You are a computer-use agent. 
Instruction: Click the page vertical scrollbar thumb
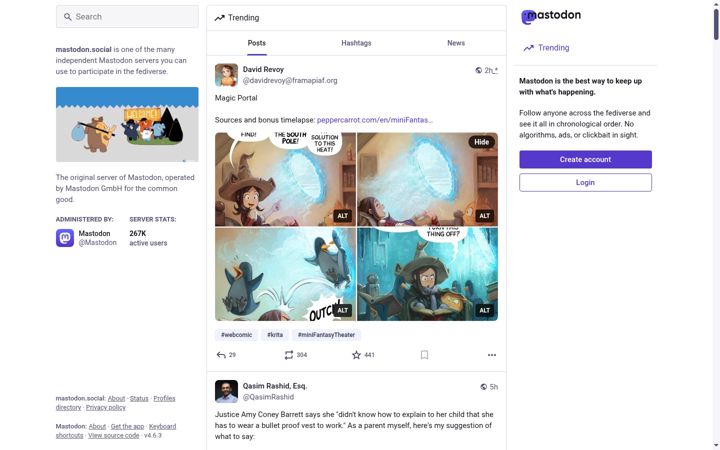click(x=716, y=24)
